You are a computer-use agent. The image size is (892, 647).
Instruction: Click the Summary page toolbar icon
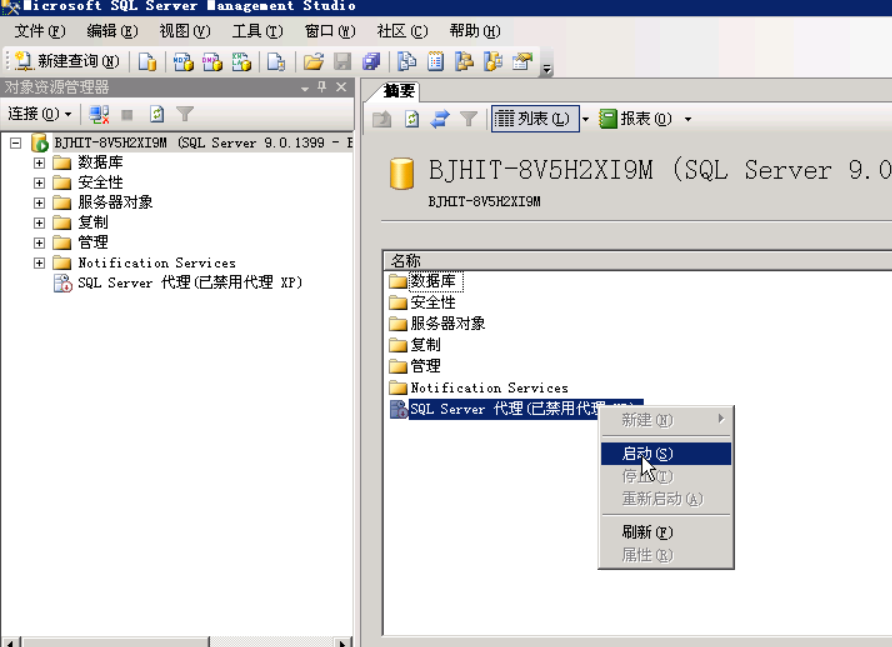[x=436, y=61]
